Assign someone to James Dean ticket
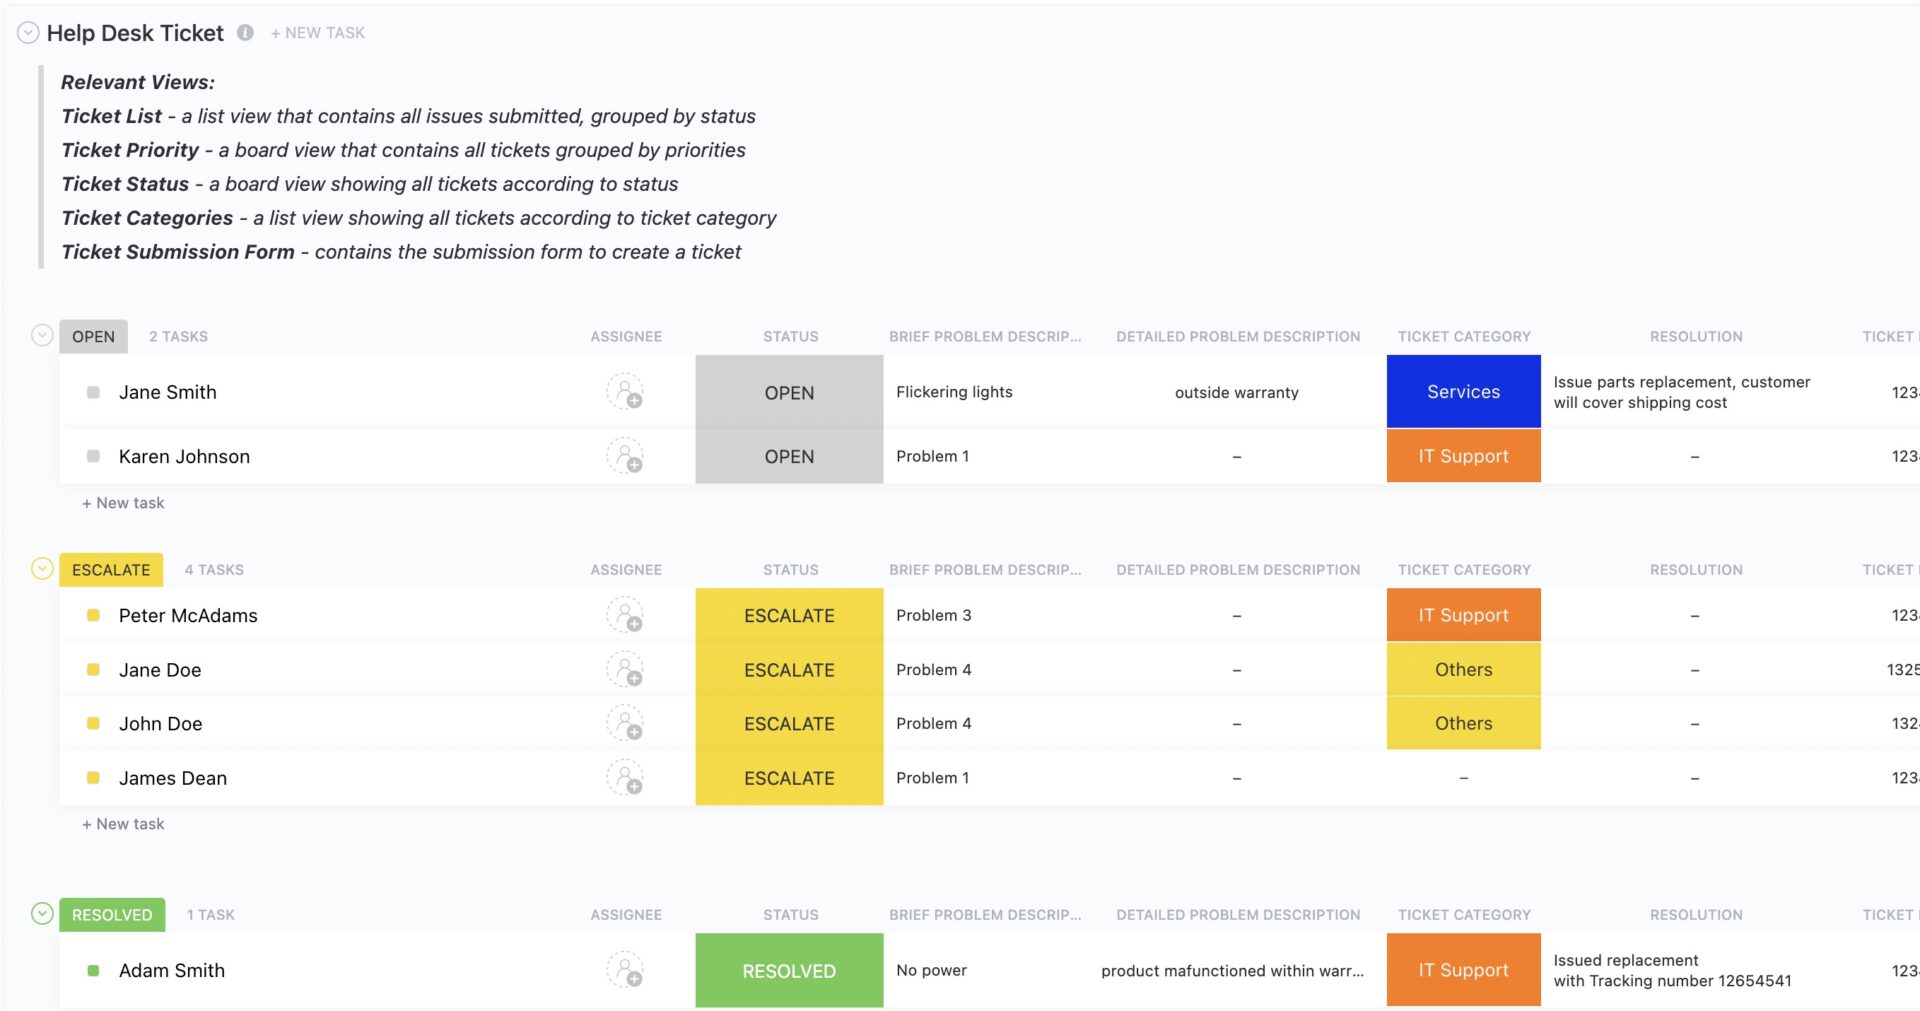The height and width of the screenshot is (1011, 1920). (626, 778)
